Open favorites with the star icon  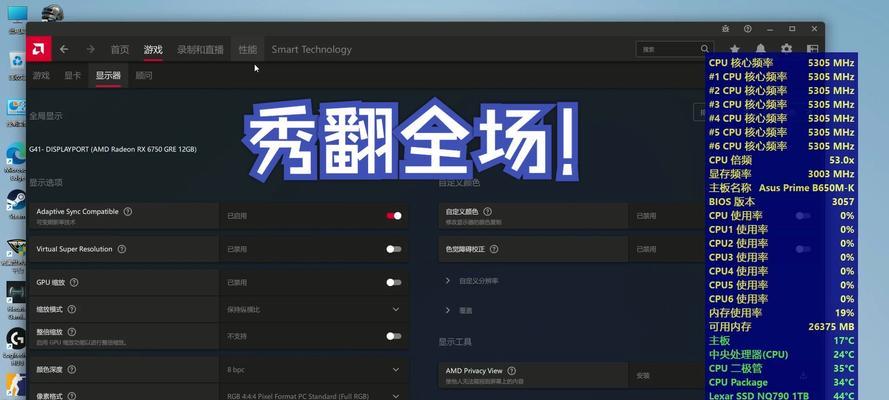(x=735, y=49)
